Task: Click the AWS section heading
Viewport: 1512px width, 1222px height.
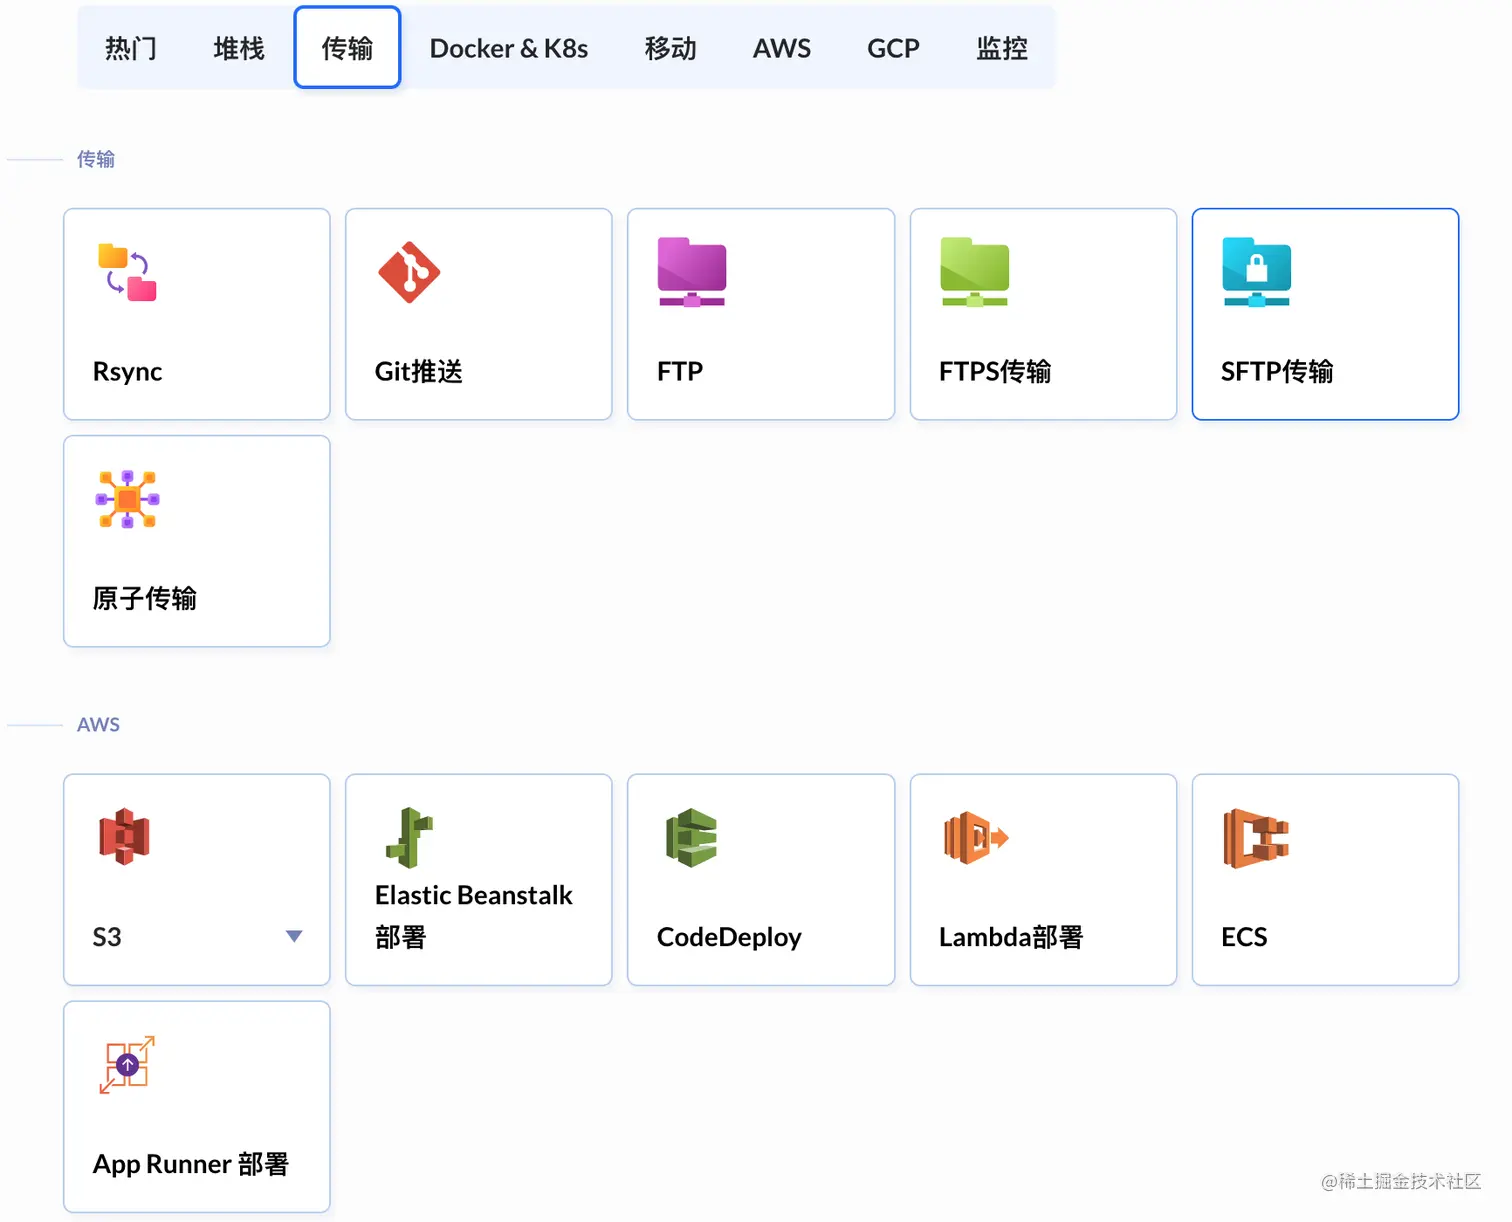Action: point(98,724)
